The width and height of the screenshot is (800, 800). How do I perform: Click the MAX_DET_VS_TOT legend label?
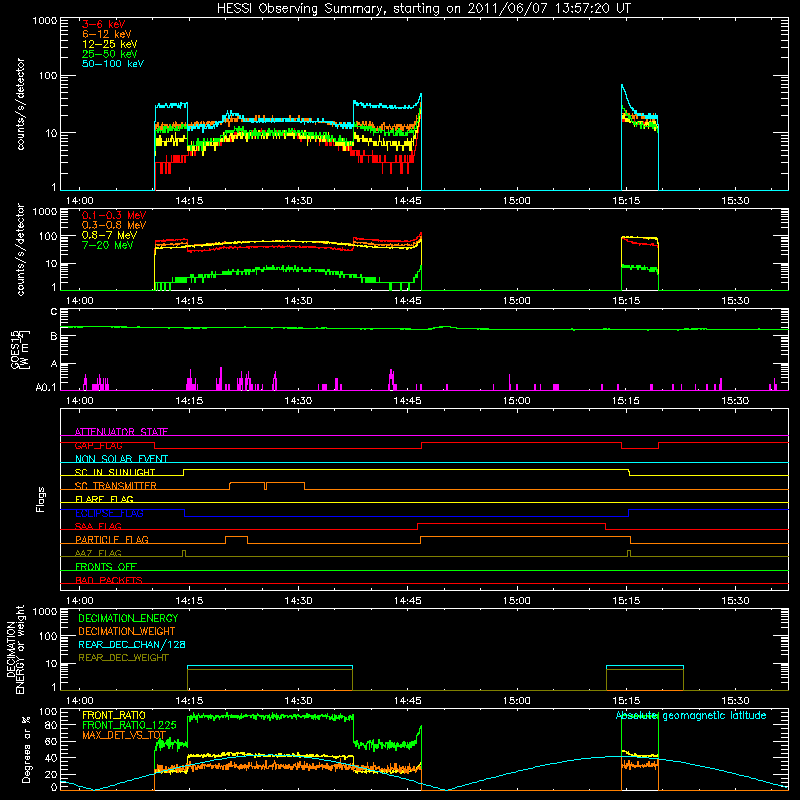124,735
